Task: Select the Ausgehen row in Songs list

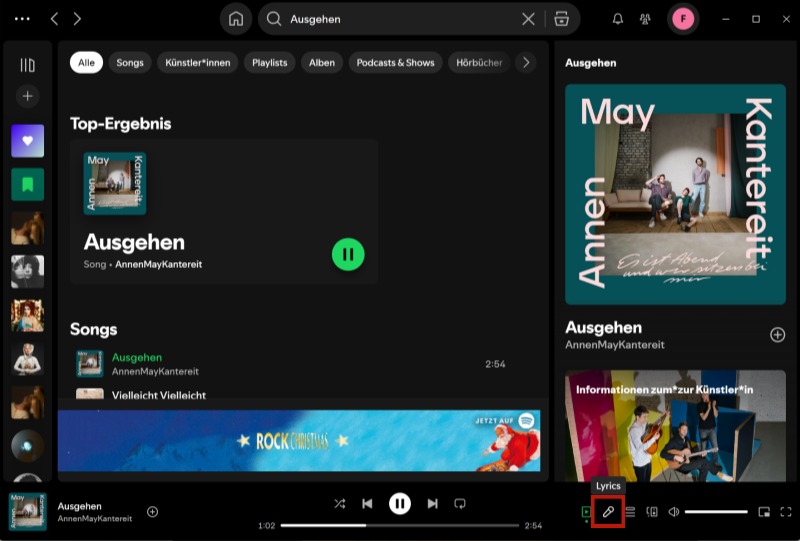Action: click(x=303, y=364)
